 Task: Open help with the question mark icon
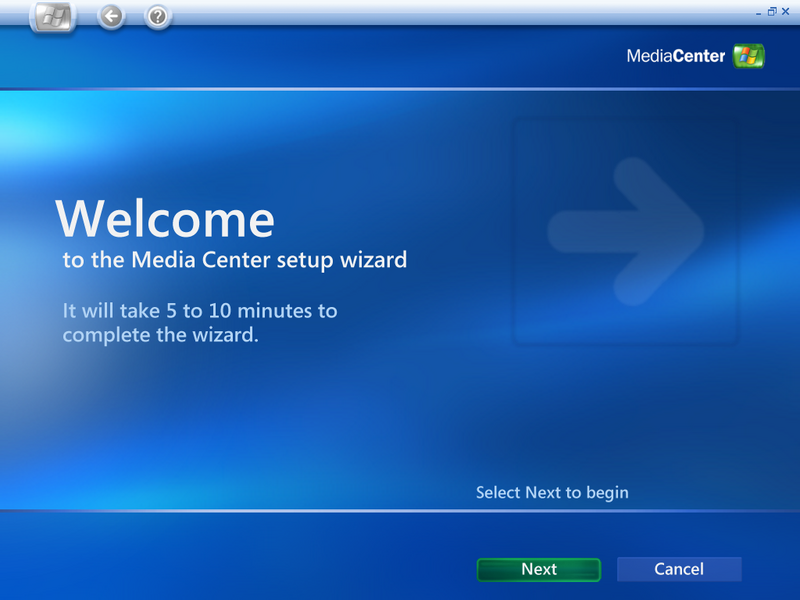click(158, 17)
